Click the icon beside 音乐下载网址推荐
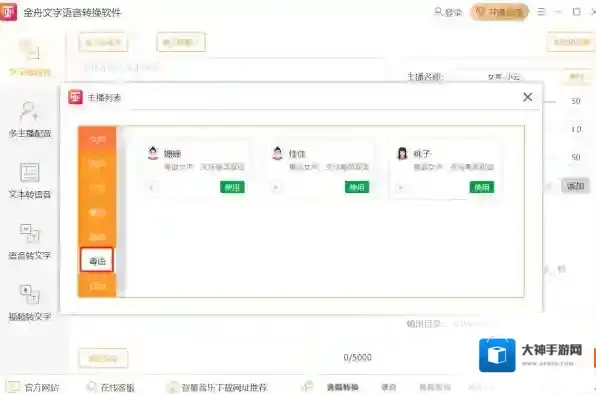This screenshot has height=394, width=596. [172, 387]
